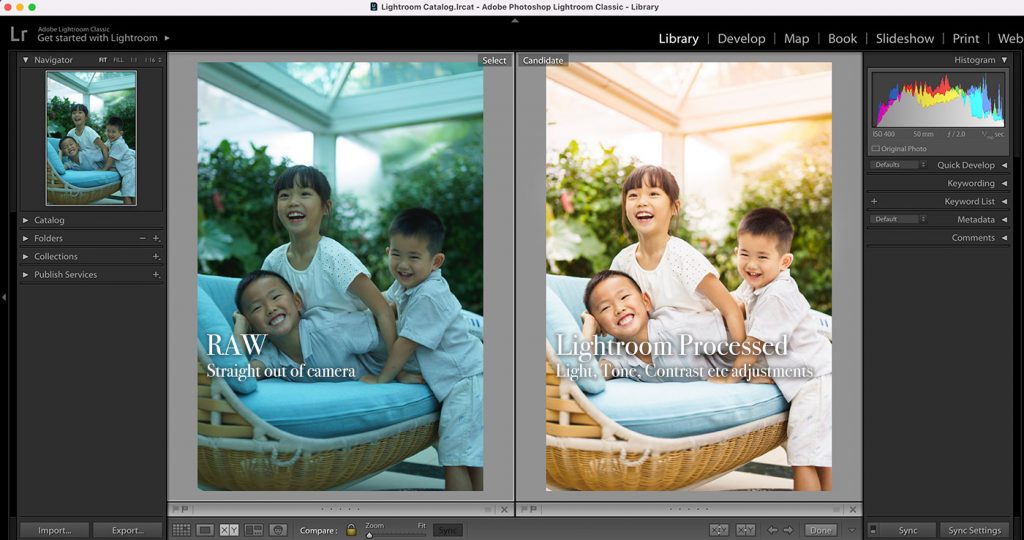Expand the Folders panel
This screenshot has width=1024, height=540.
click(x=25, y=238)
